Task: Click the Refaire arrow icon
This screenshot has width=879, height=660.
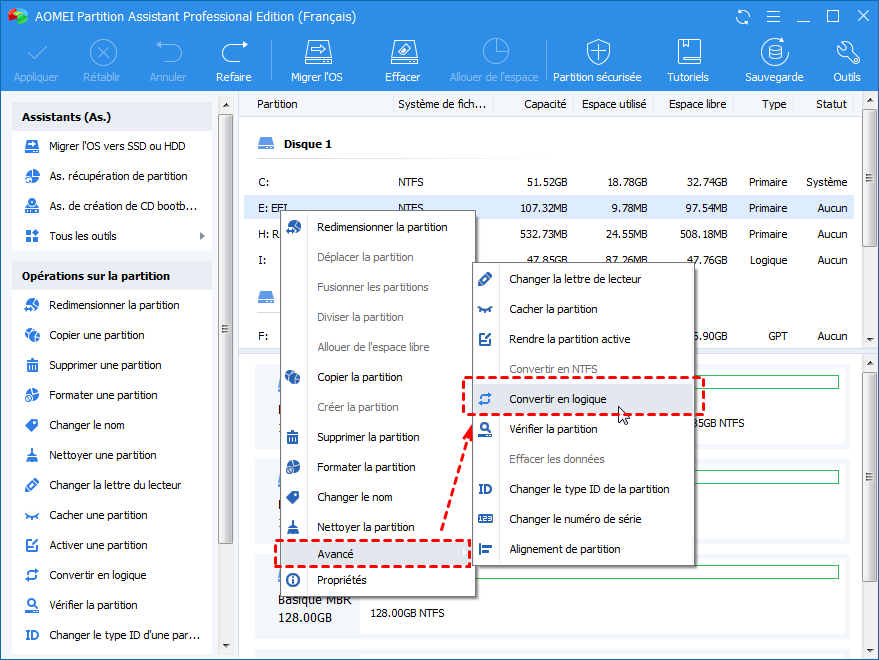Action: [234, 53]
